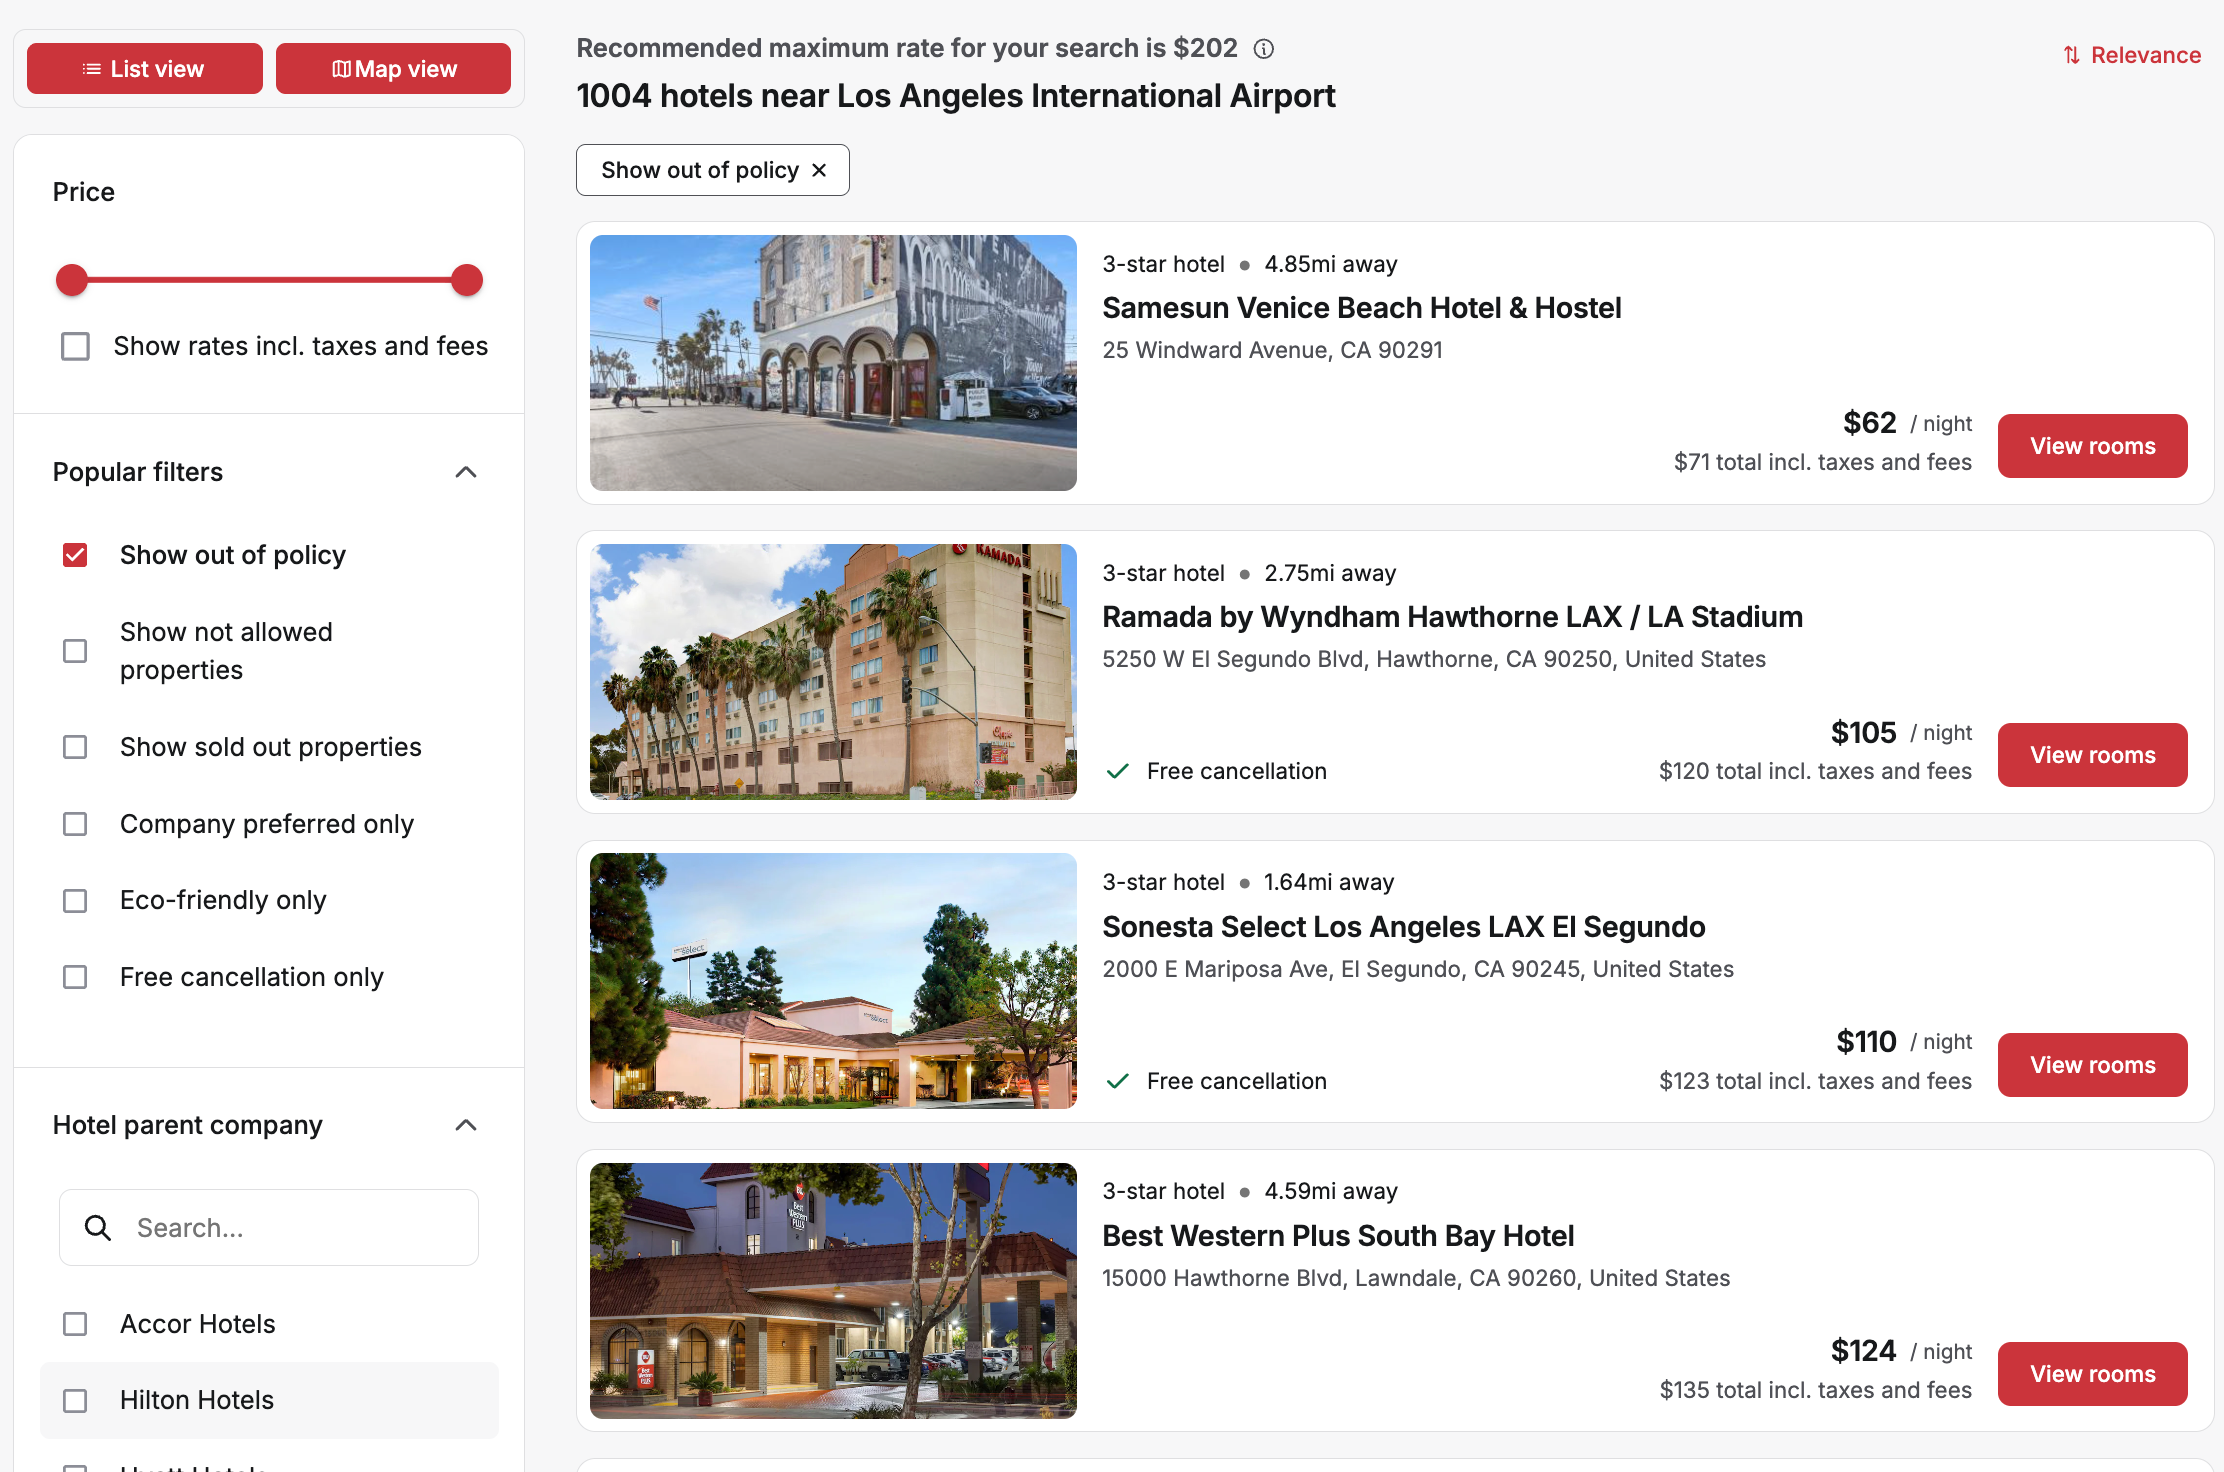Click in the hotel parent company search field

(269, 1227)
